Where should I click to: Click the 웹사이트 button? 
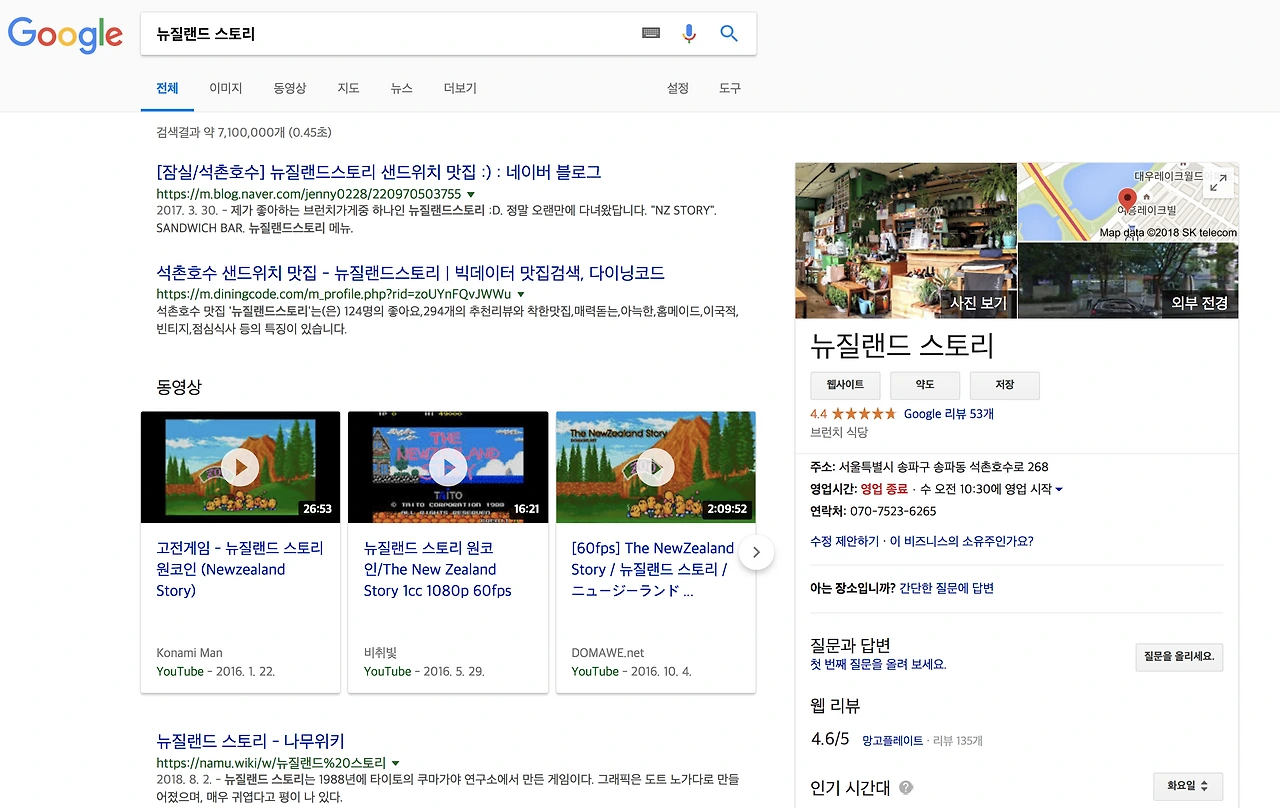point(845,385)
